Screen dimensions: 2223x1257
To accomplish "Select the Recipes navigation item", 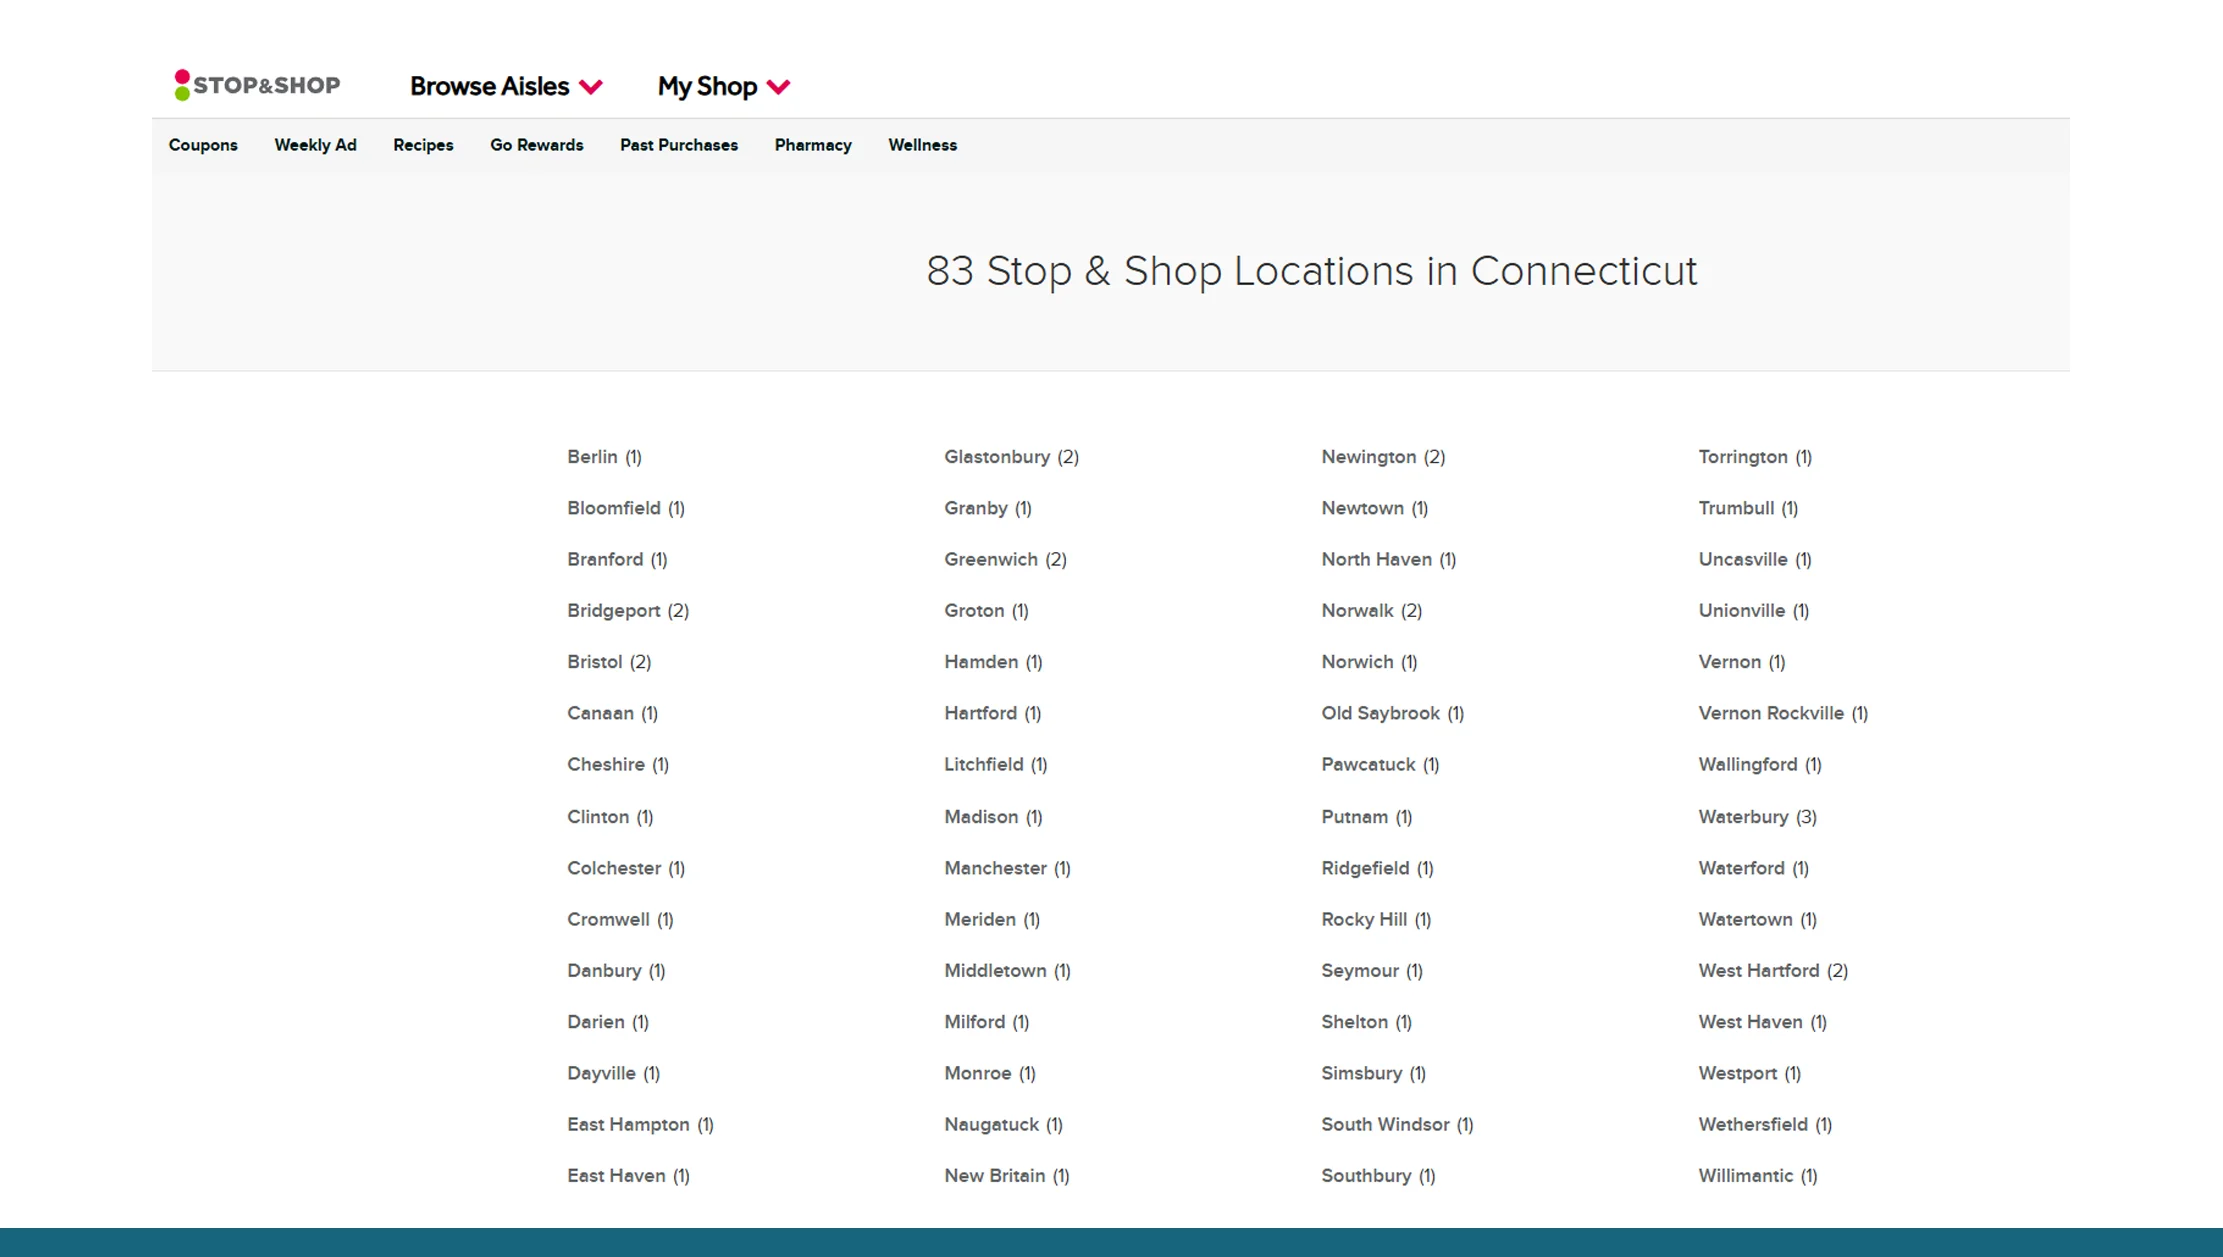I will (423, 145).
